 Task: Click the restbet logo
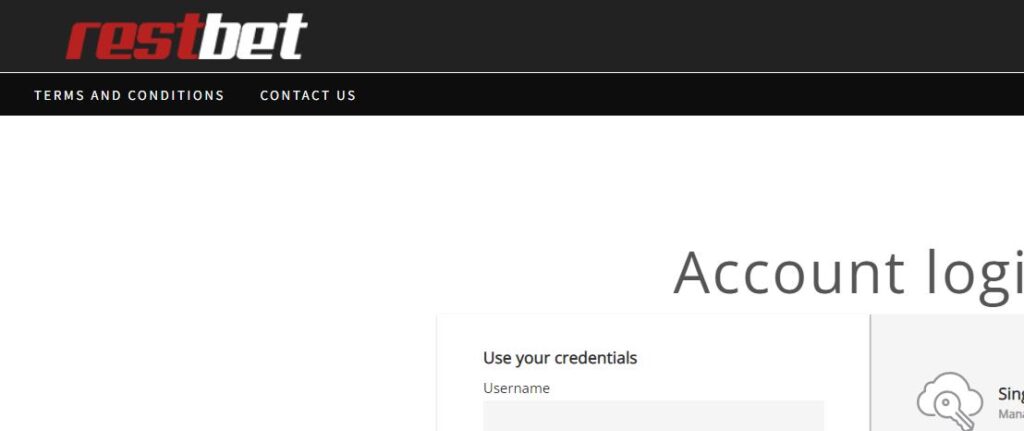pos(187,37)
